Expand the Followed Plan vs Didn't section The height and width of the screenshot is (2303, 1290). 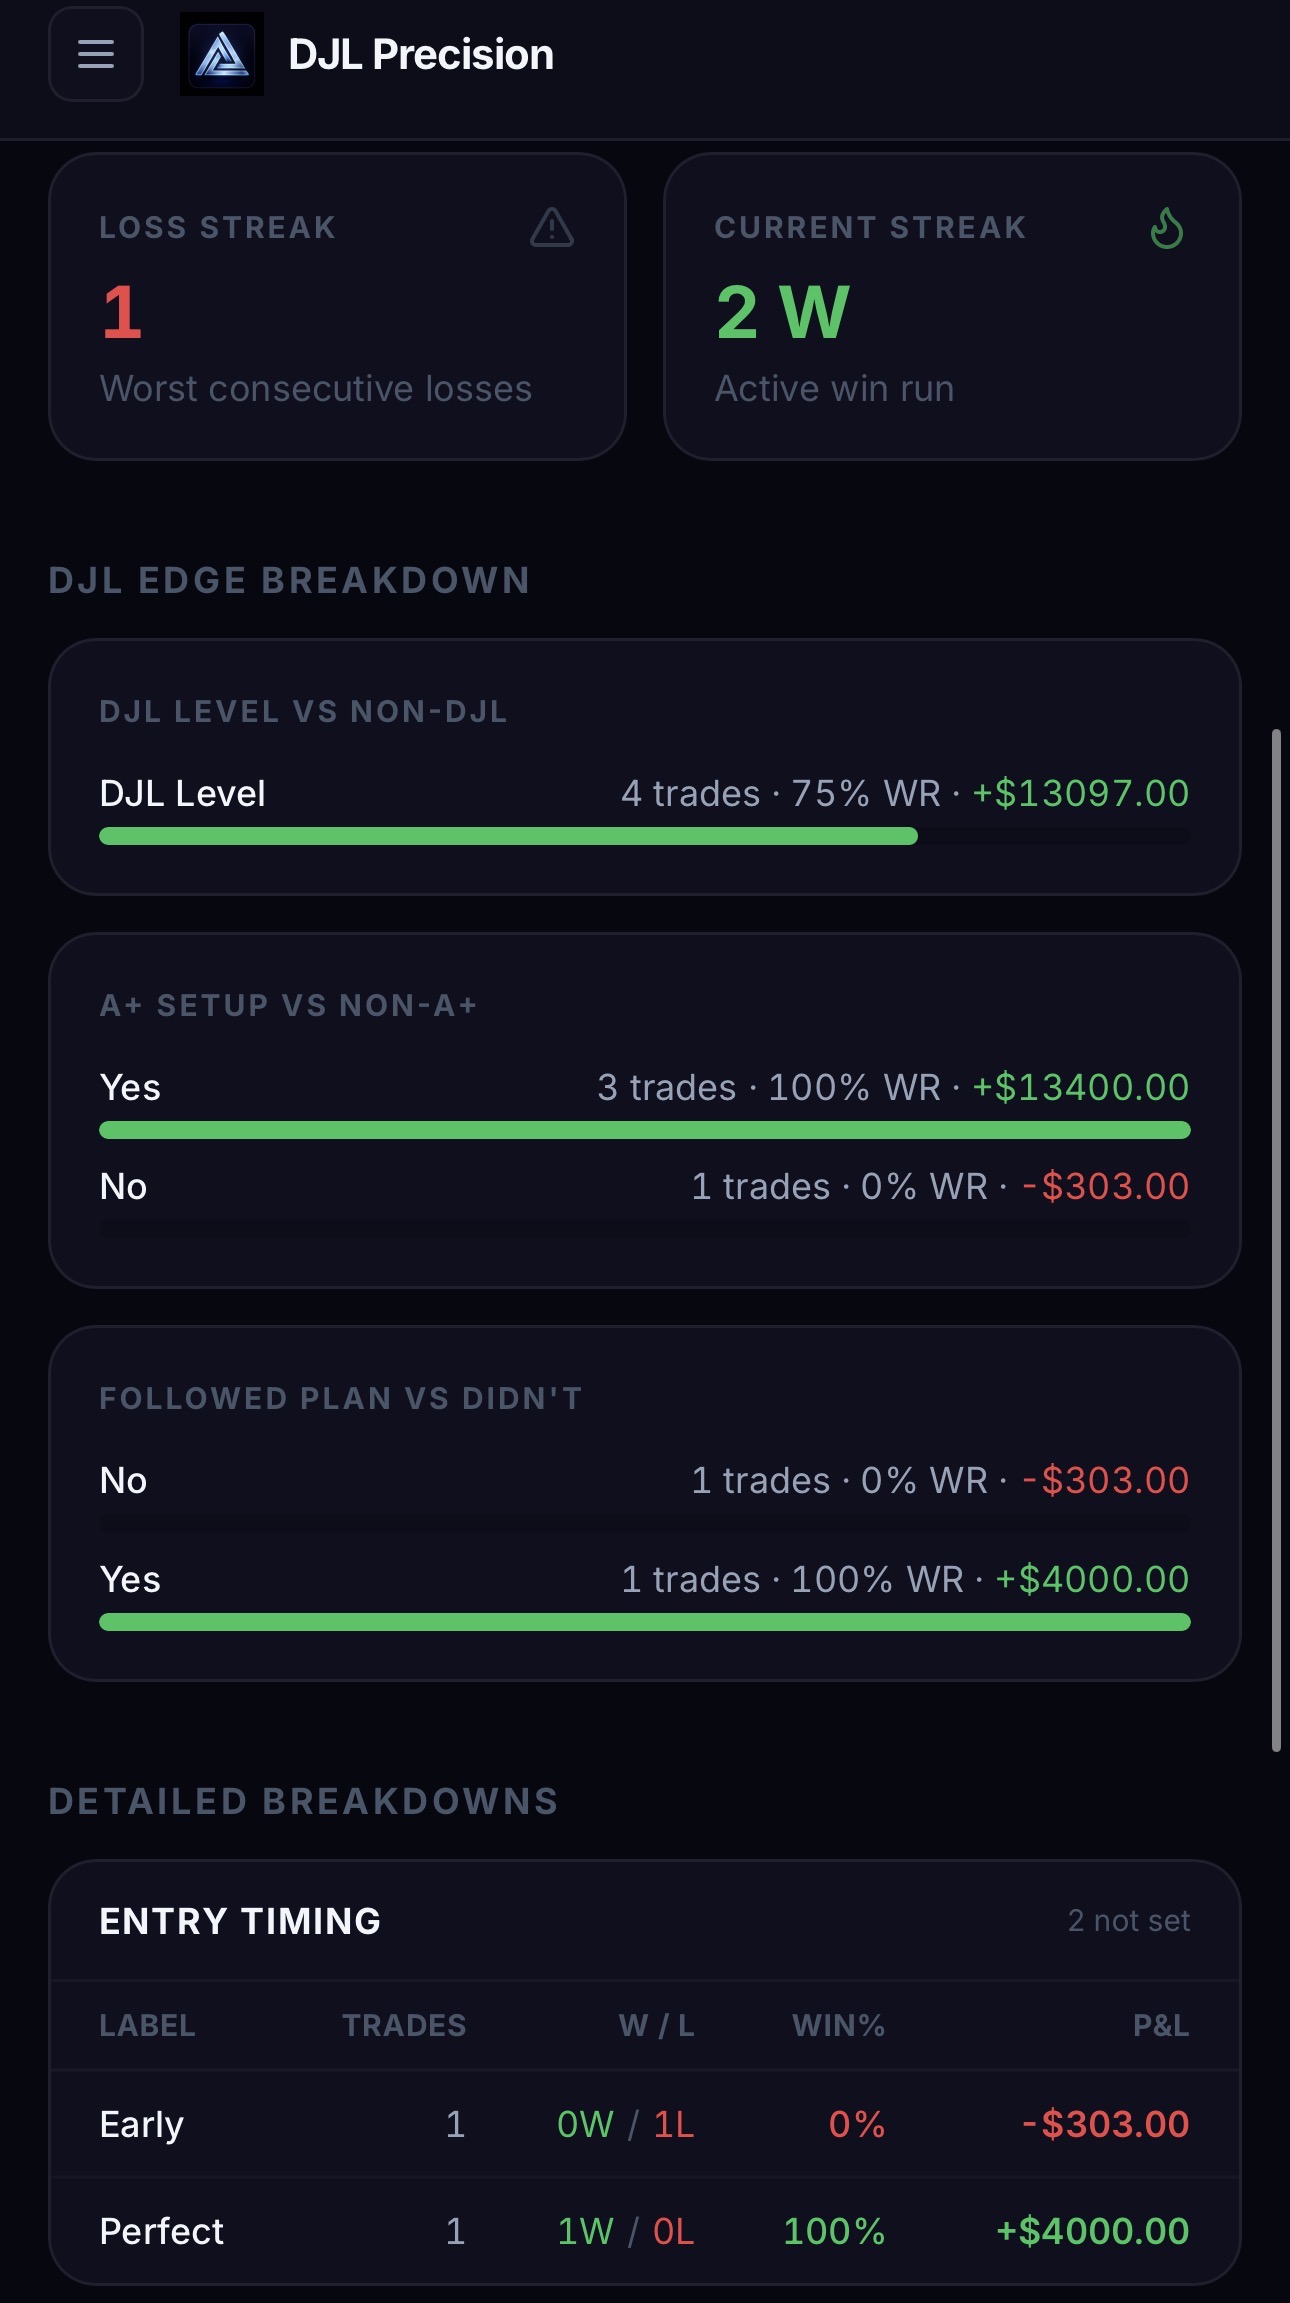coord(645,1500)
